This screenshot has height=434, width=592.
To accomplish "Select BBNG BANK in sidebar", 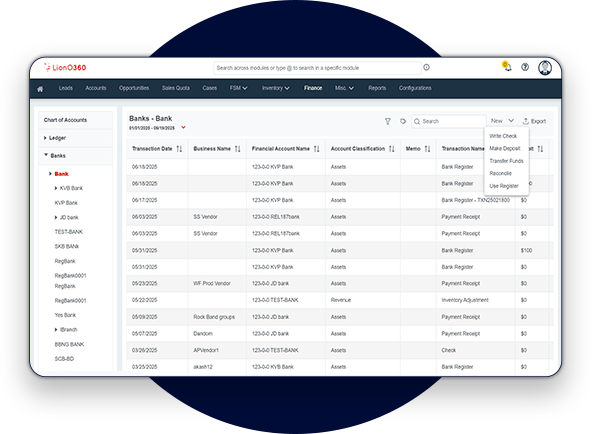I will [x=69, y=344].
